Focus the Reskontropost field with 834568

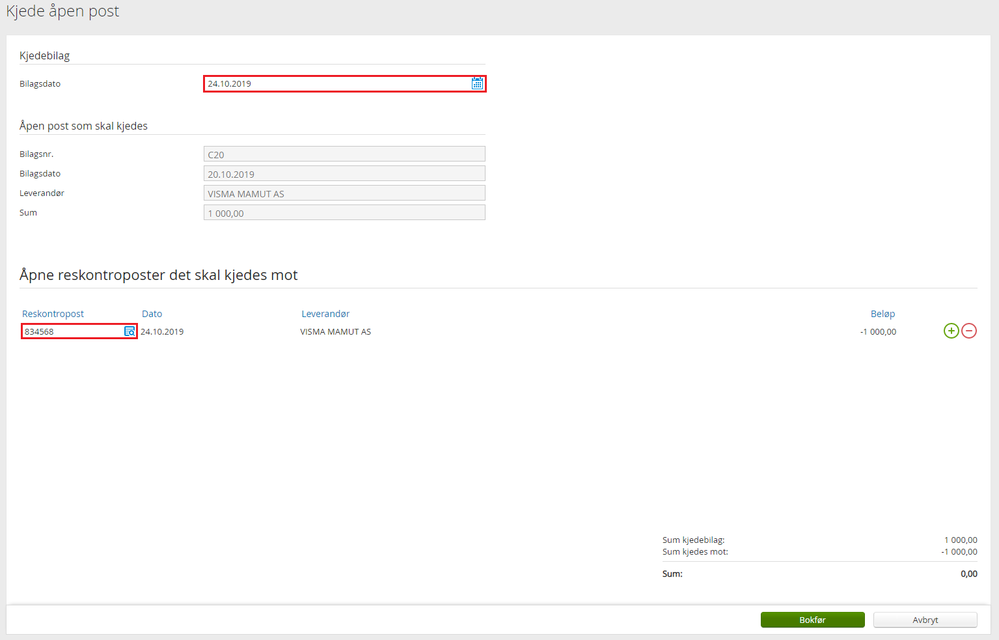[x=79, y=331]
